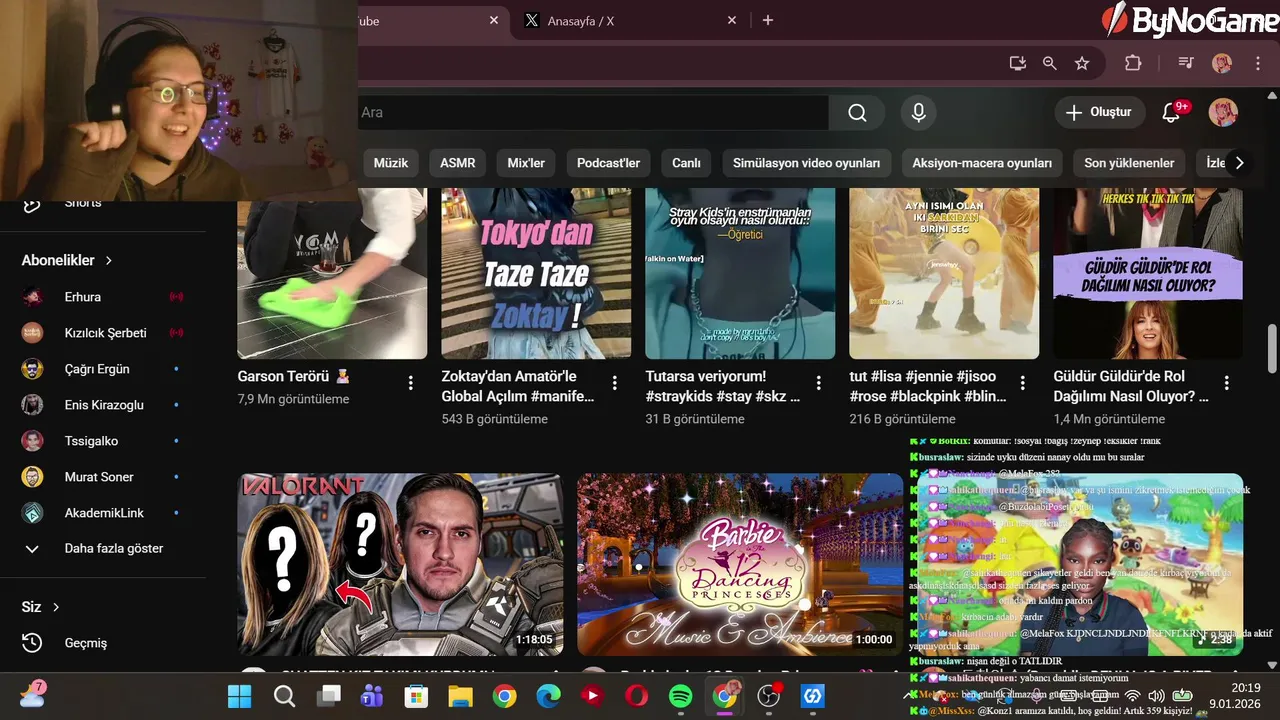Open the weather widget on taskbar

click(32, 694)
